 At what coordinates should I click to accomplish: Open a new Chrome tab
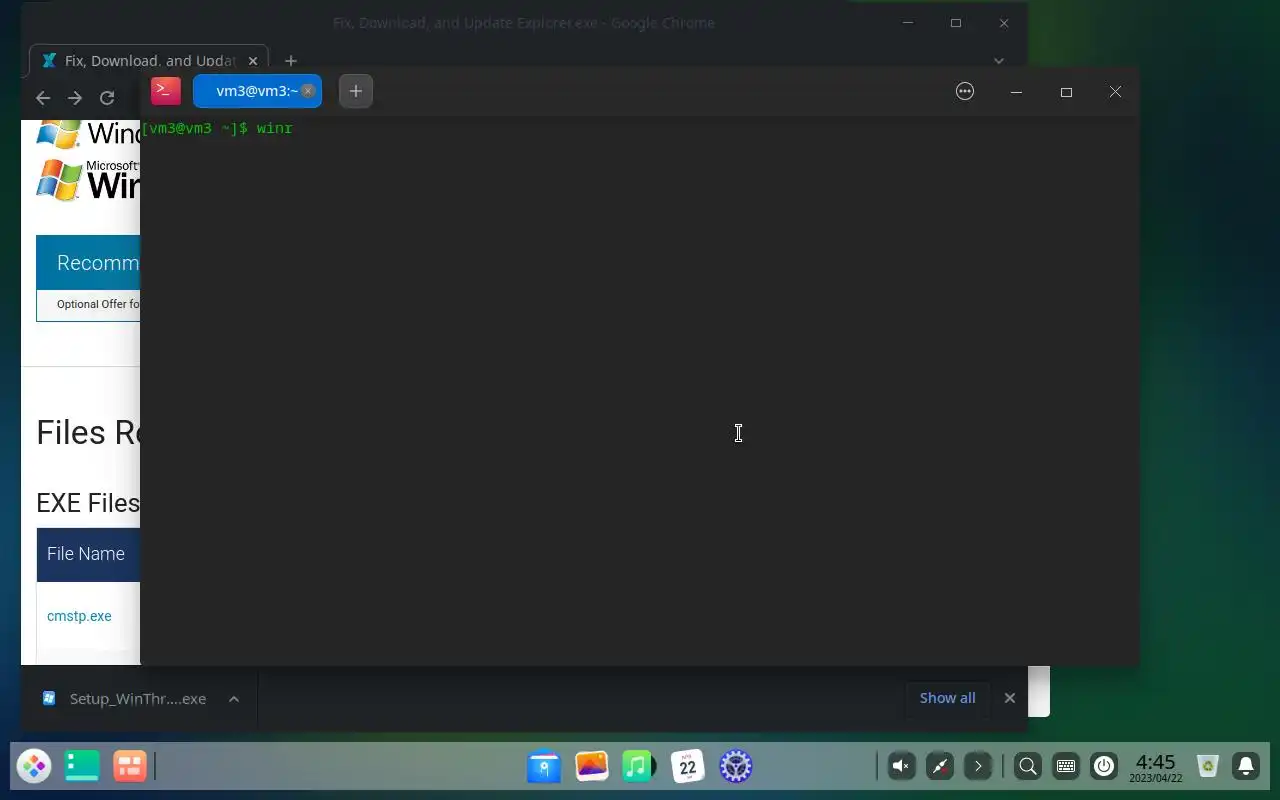click(290, 61)
